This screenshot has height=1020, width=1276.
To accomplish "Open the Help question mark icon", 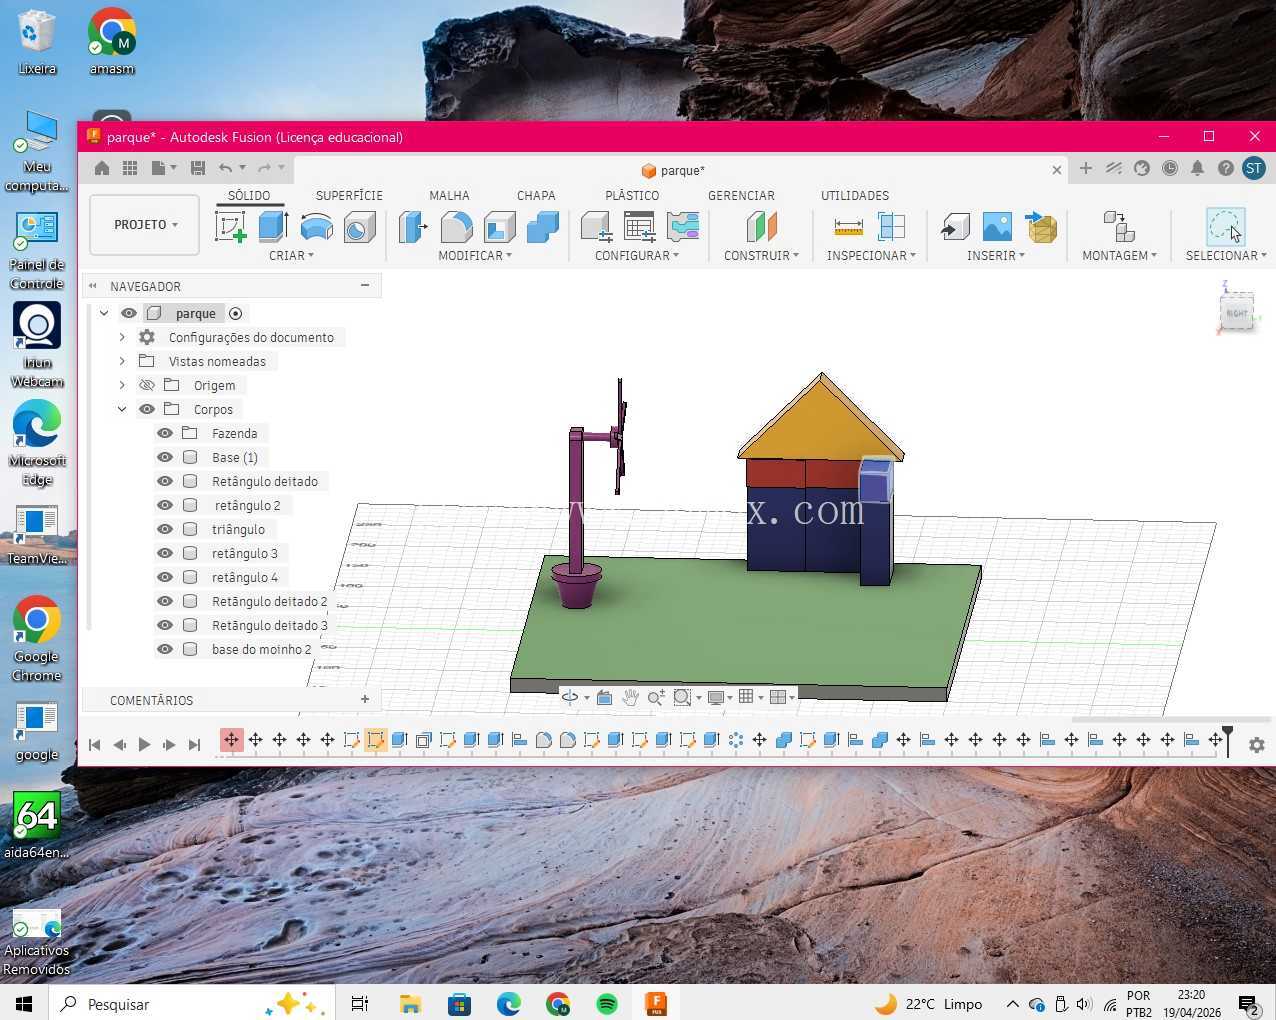I will pos(1225,168).
